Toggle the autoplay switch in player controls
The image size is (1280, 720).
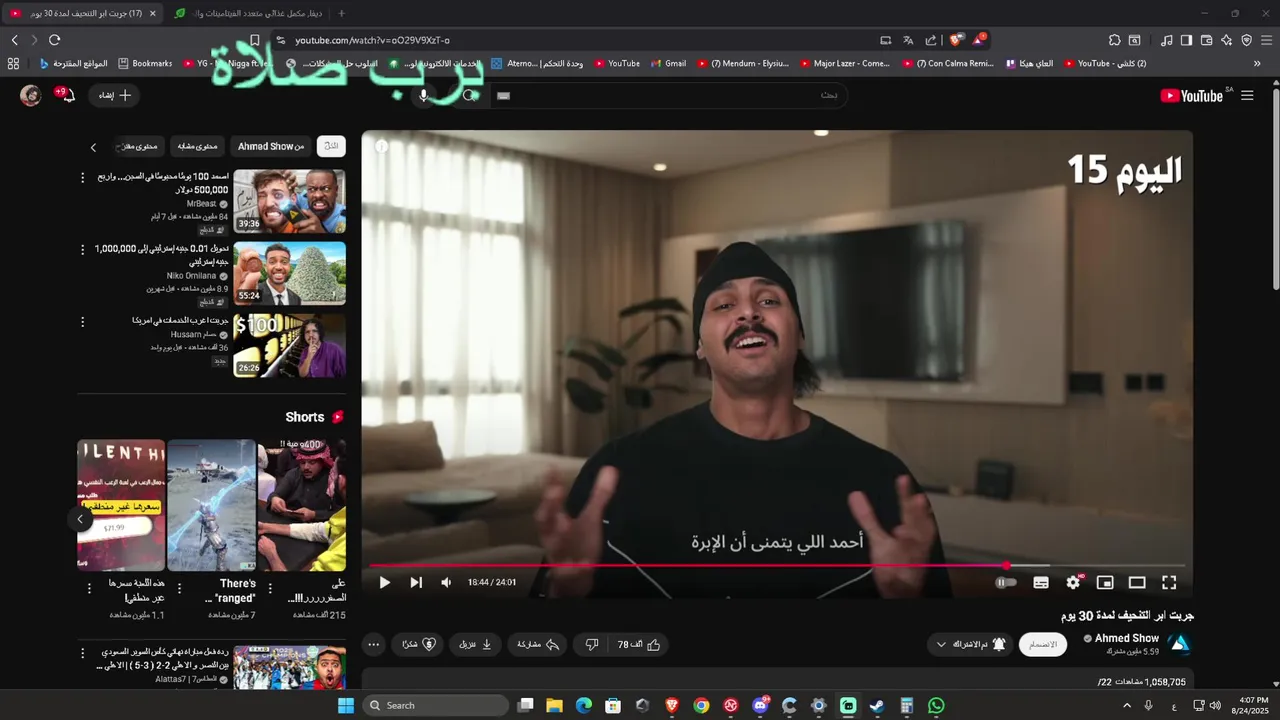[1006, 582]
